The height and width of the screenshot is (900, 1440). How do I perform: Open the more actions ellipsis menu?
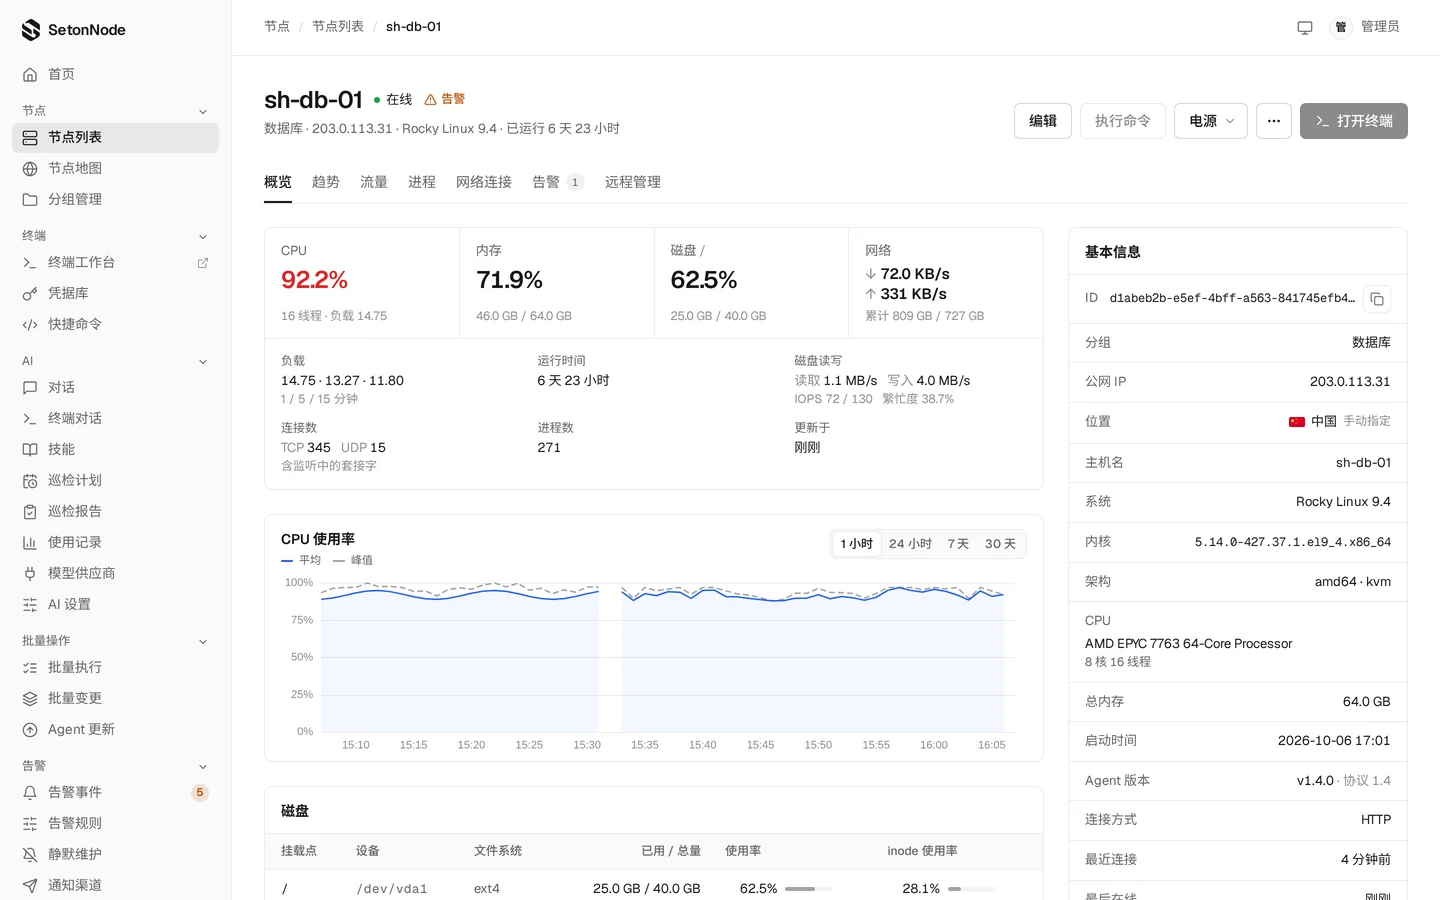click(1274, 121)
